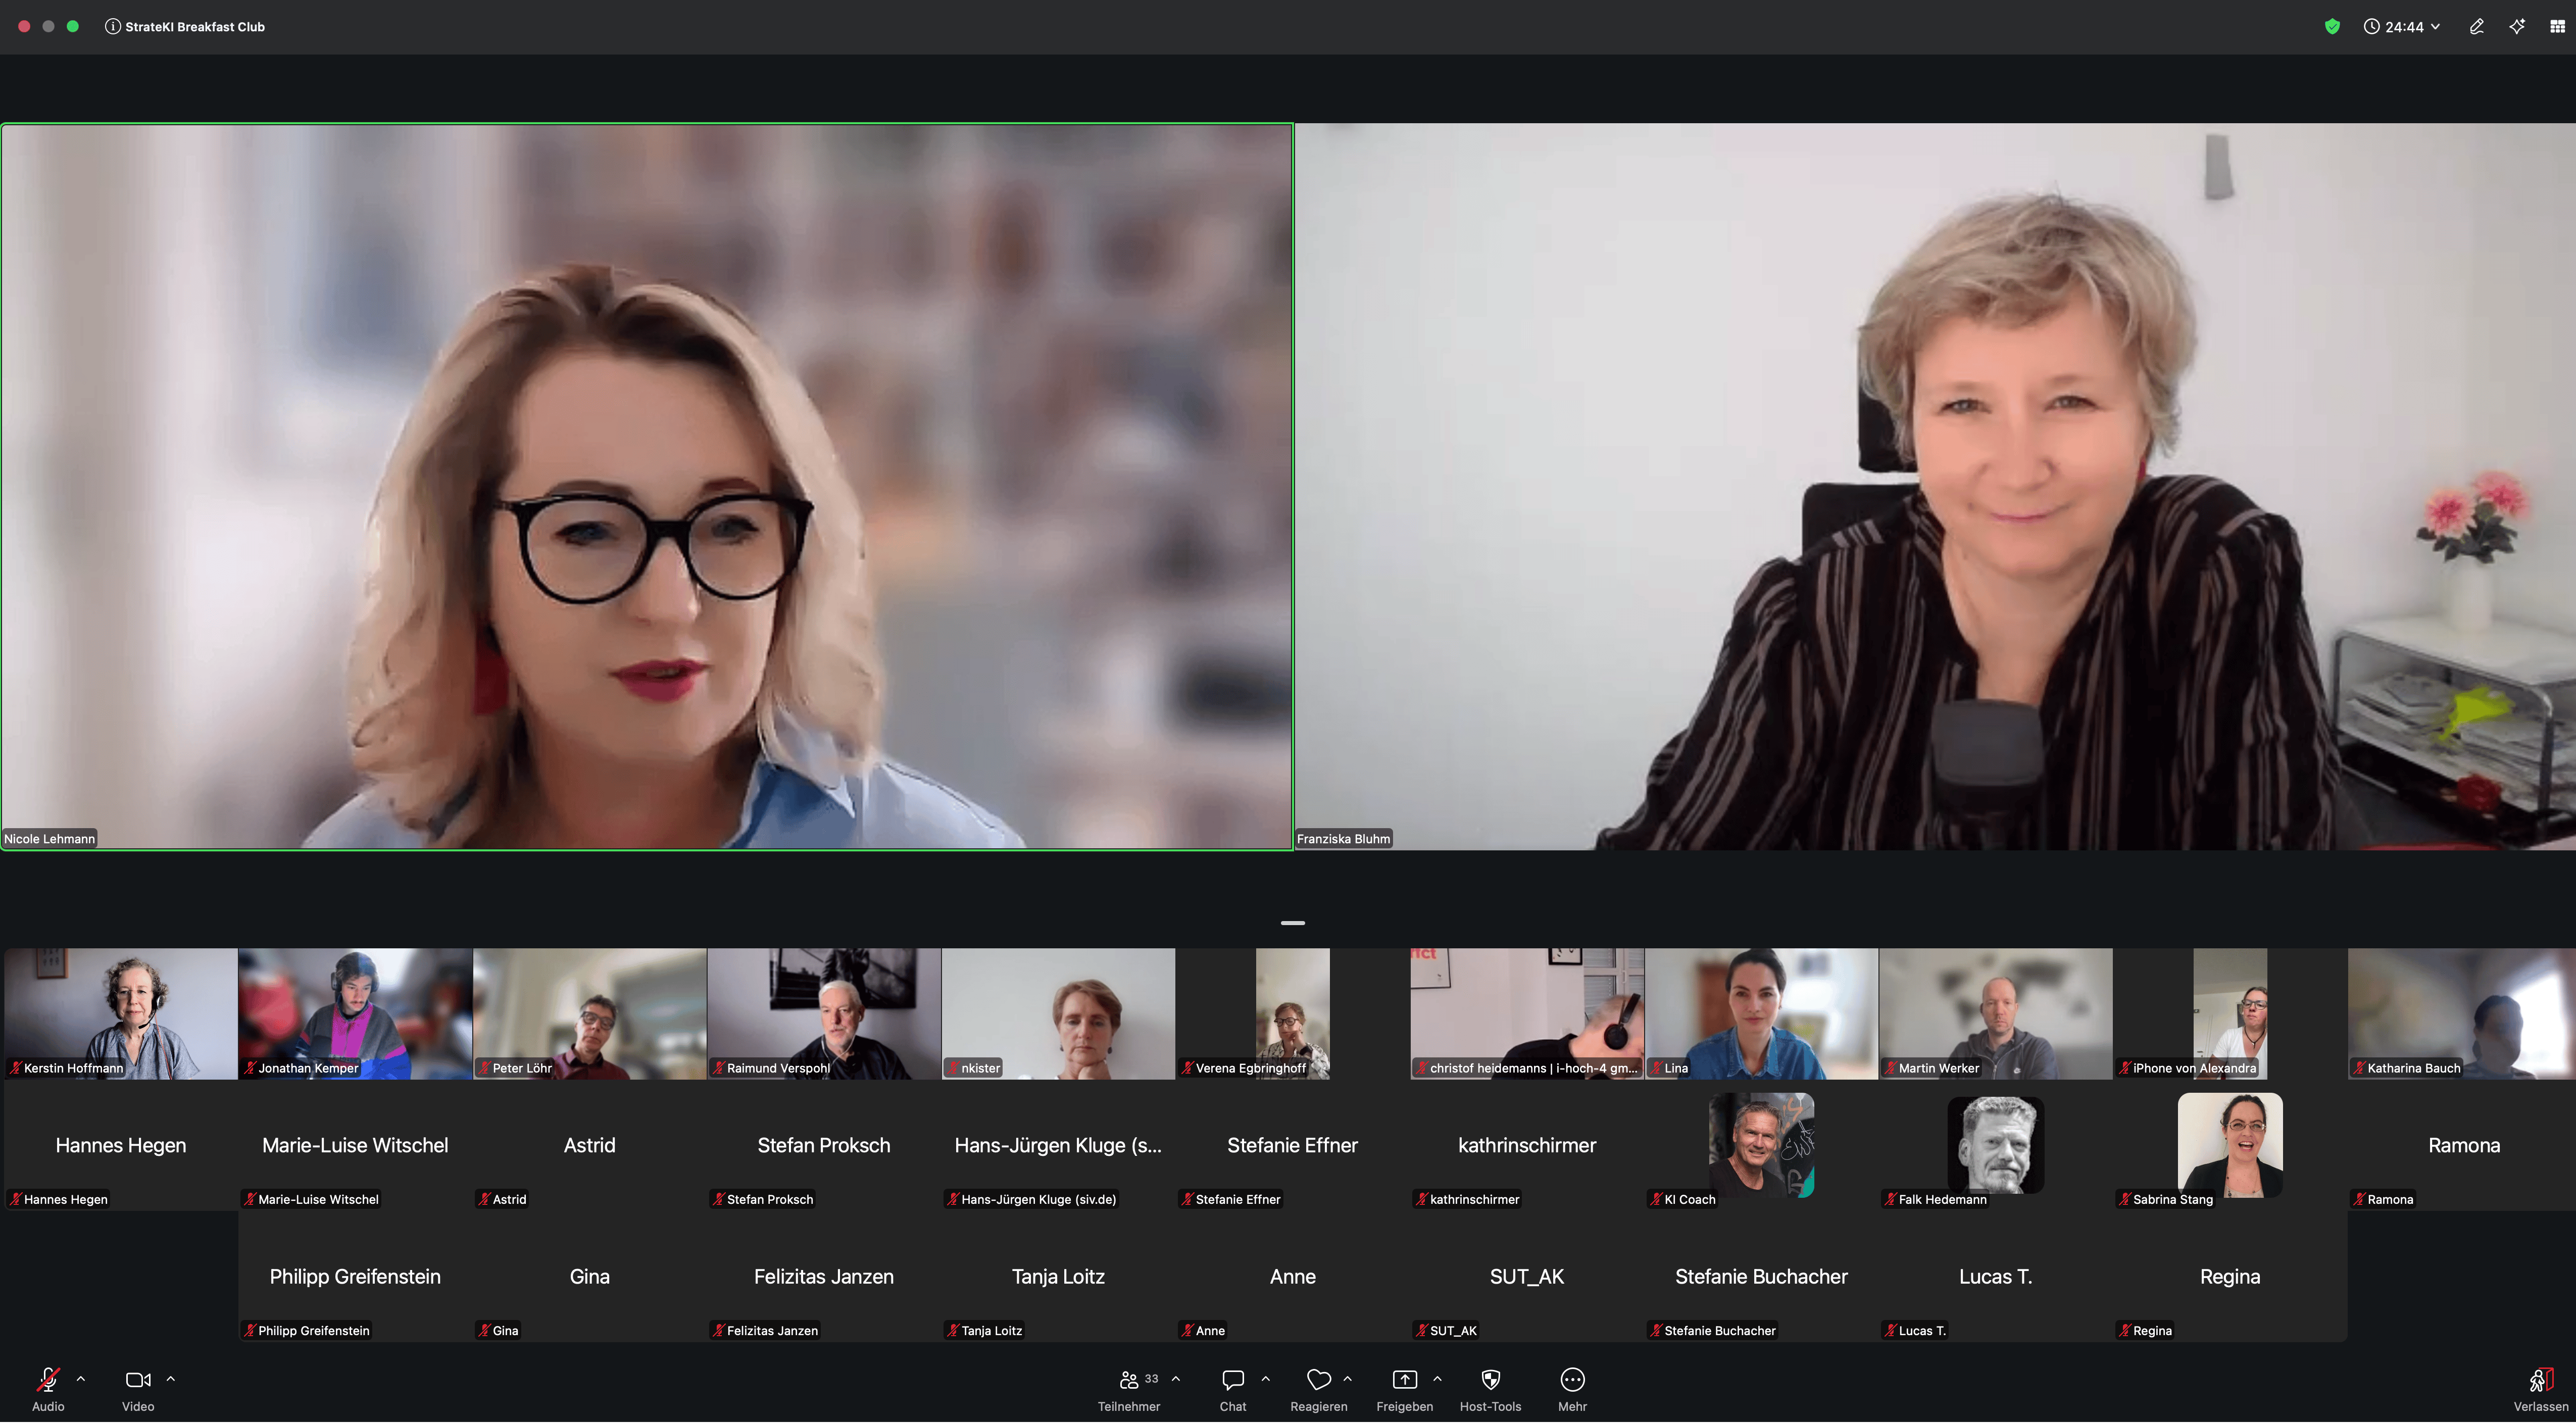This screenshot has height=1423, width=2576.
Task: Select Verena Egbringhoff's video thumbnail
Action: tap(1293, 1014)
